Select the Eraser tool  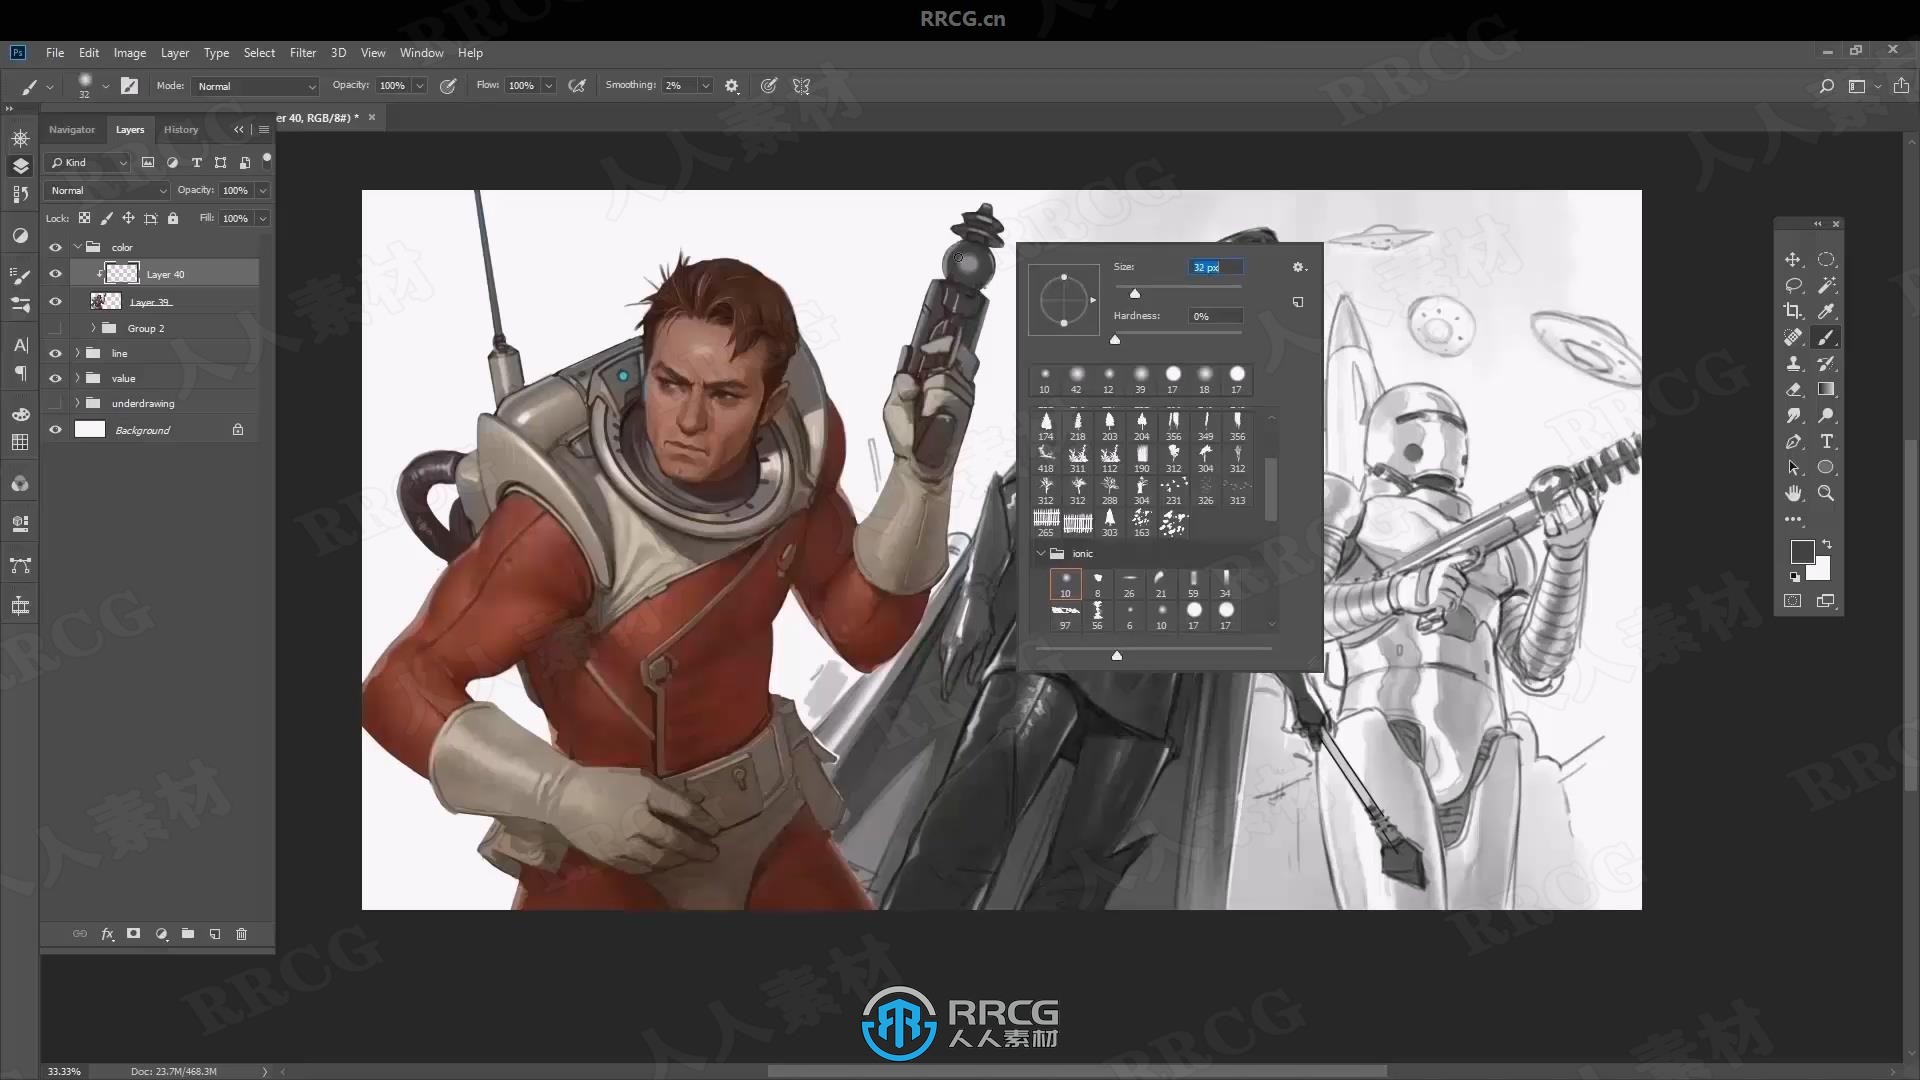[1793, 390]
